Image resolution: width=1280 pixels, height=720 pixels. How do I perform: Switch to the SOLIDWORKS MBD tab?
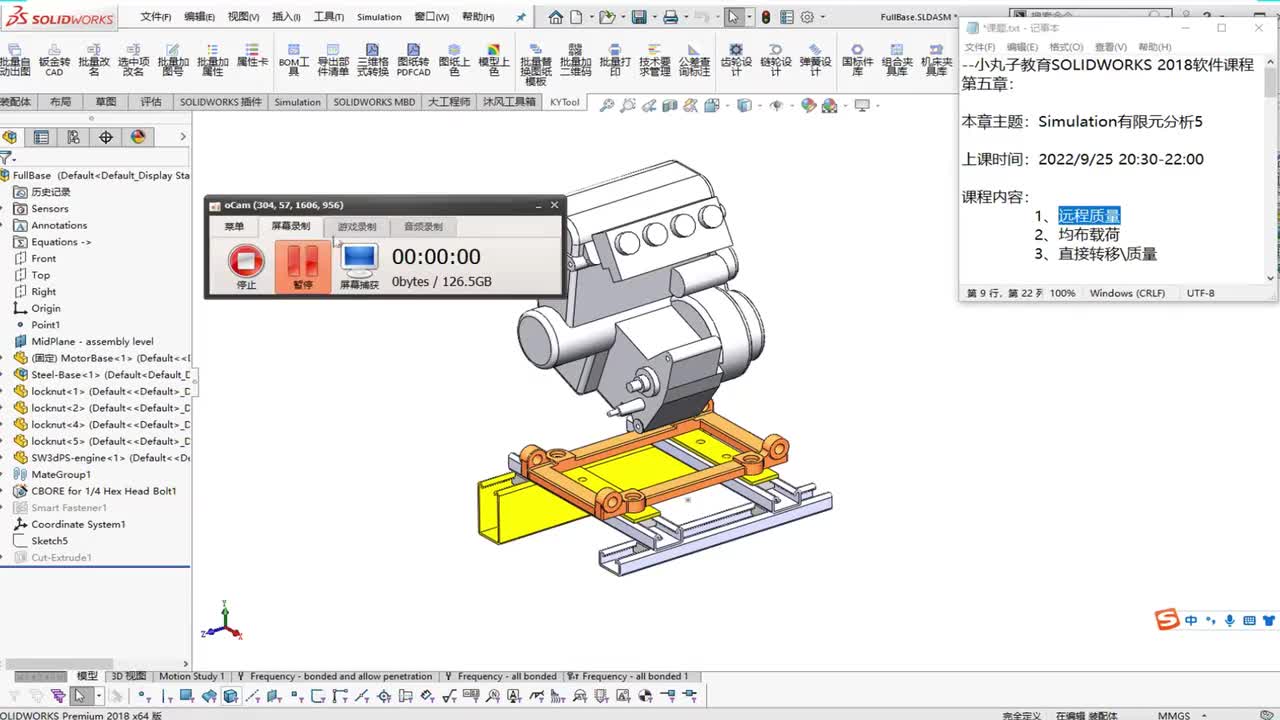(x=374, y=102)
